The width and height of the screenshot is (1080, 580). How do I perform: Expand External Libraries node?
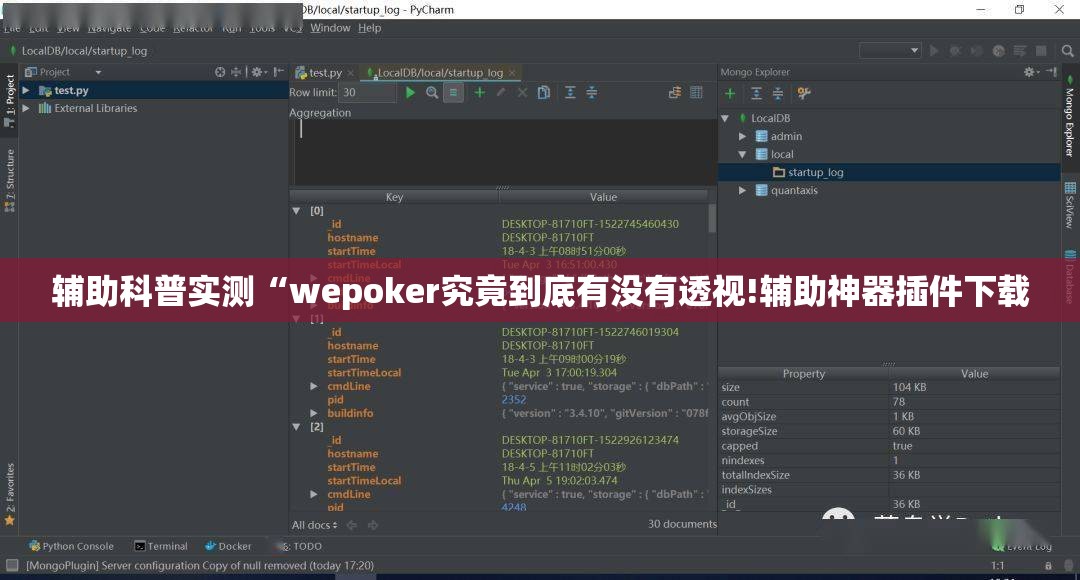pos(26,108)
